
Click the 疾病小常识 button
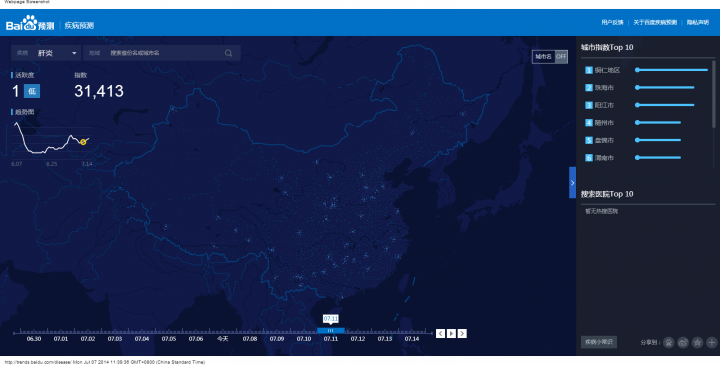pos(598,342)
